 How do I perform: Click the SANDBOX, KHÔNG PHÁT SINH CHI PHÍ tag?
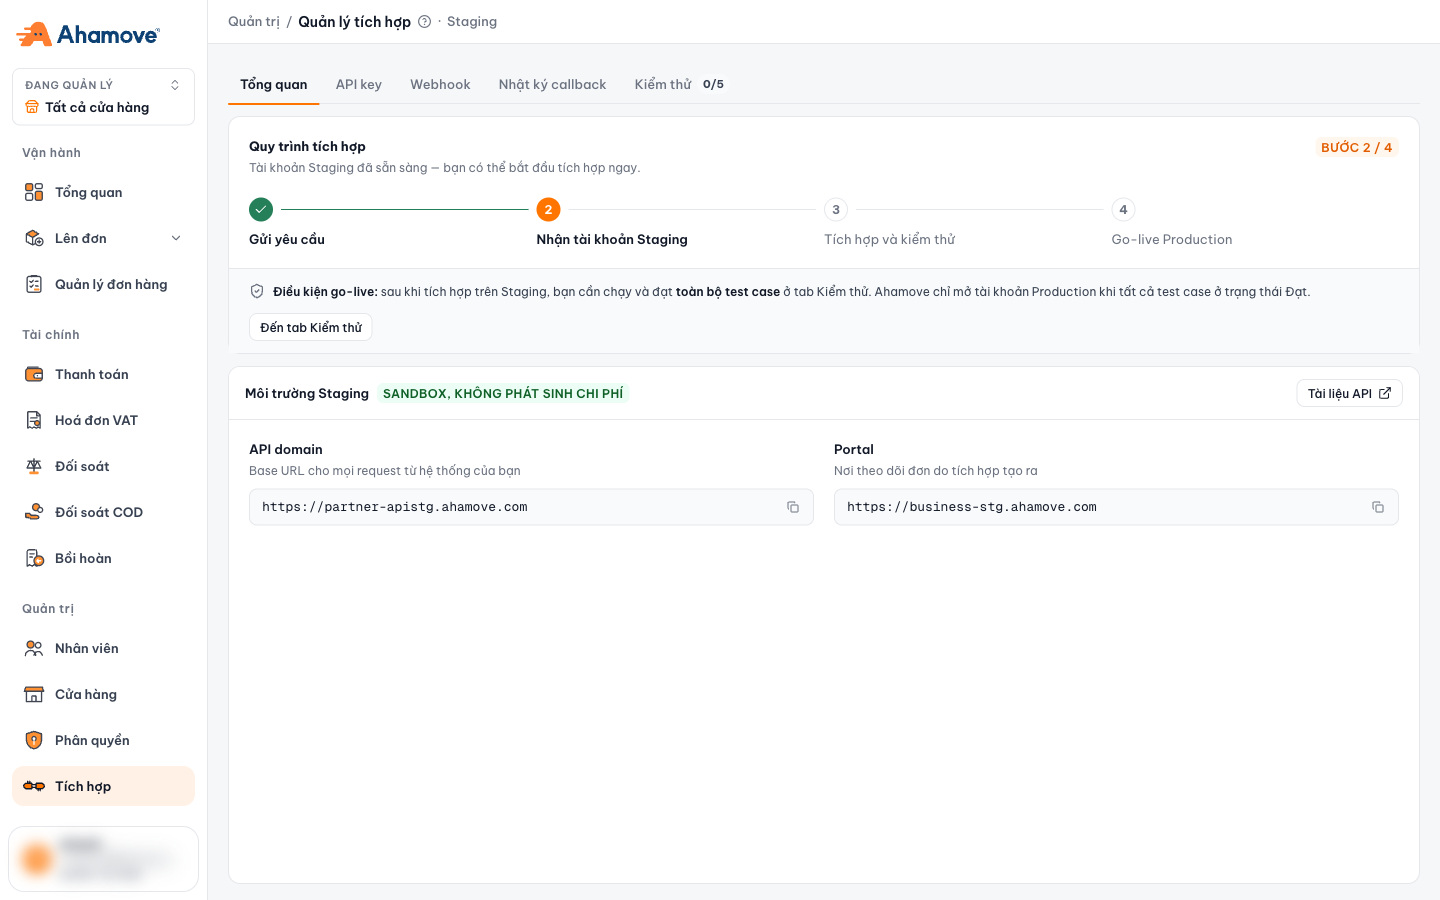[x=503, y=394]
